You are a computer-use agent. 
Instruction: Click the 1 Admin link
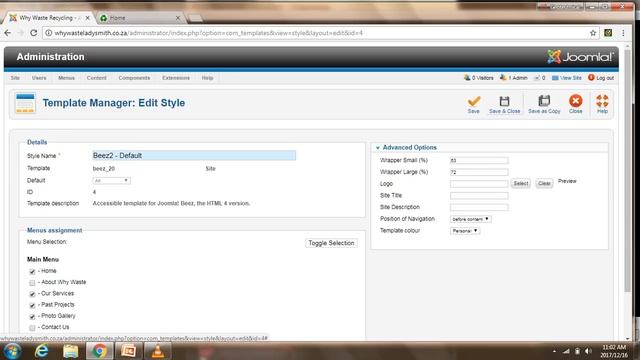coord(513,78)
